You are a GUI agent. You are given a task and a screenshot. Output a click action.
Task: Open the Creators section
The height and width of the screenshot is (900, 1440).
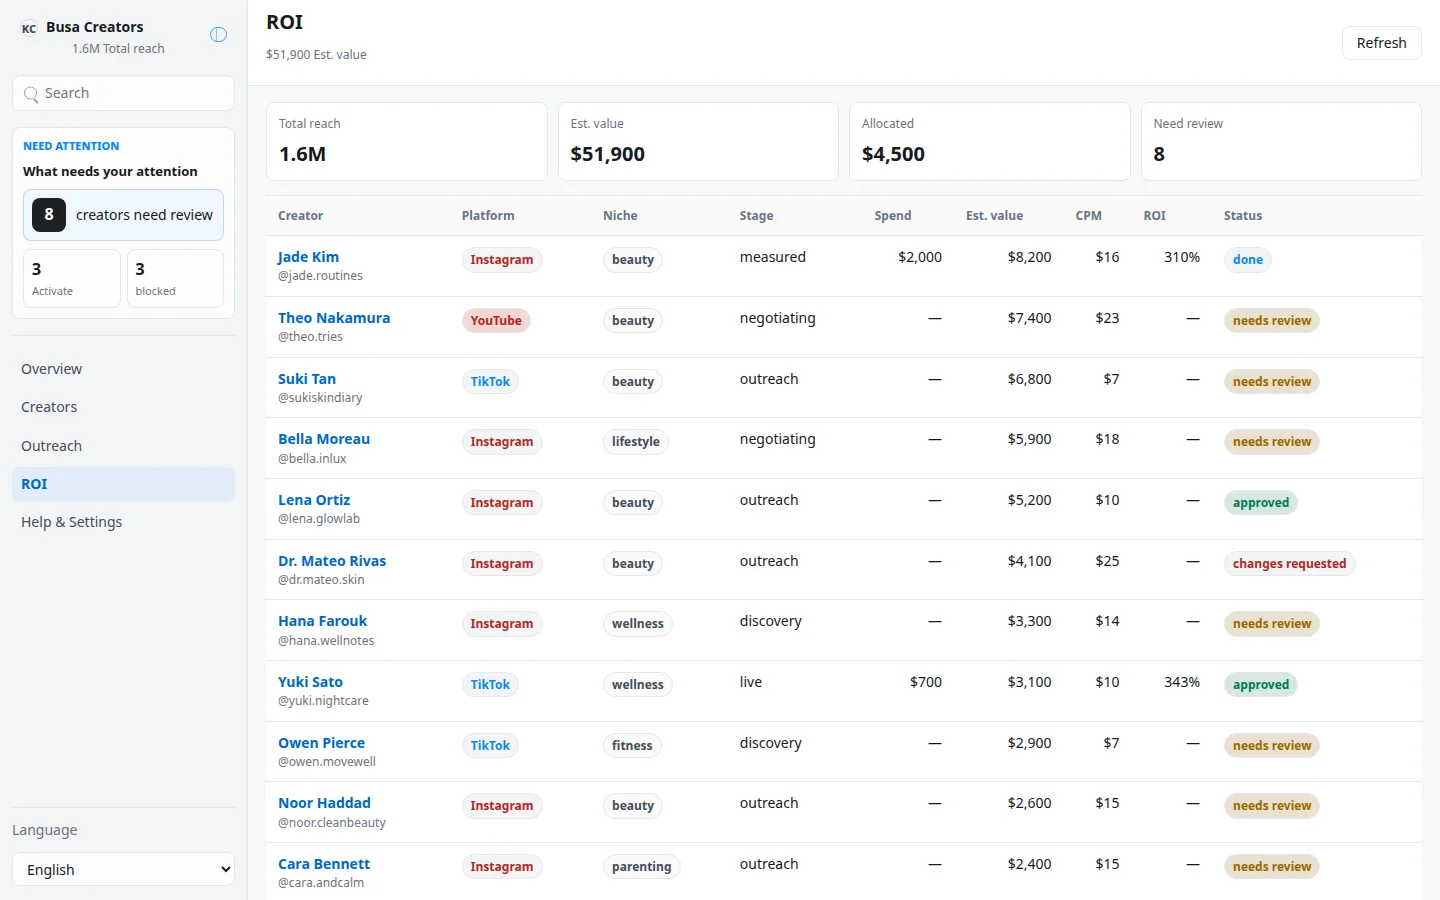[123, 407]
